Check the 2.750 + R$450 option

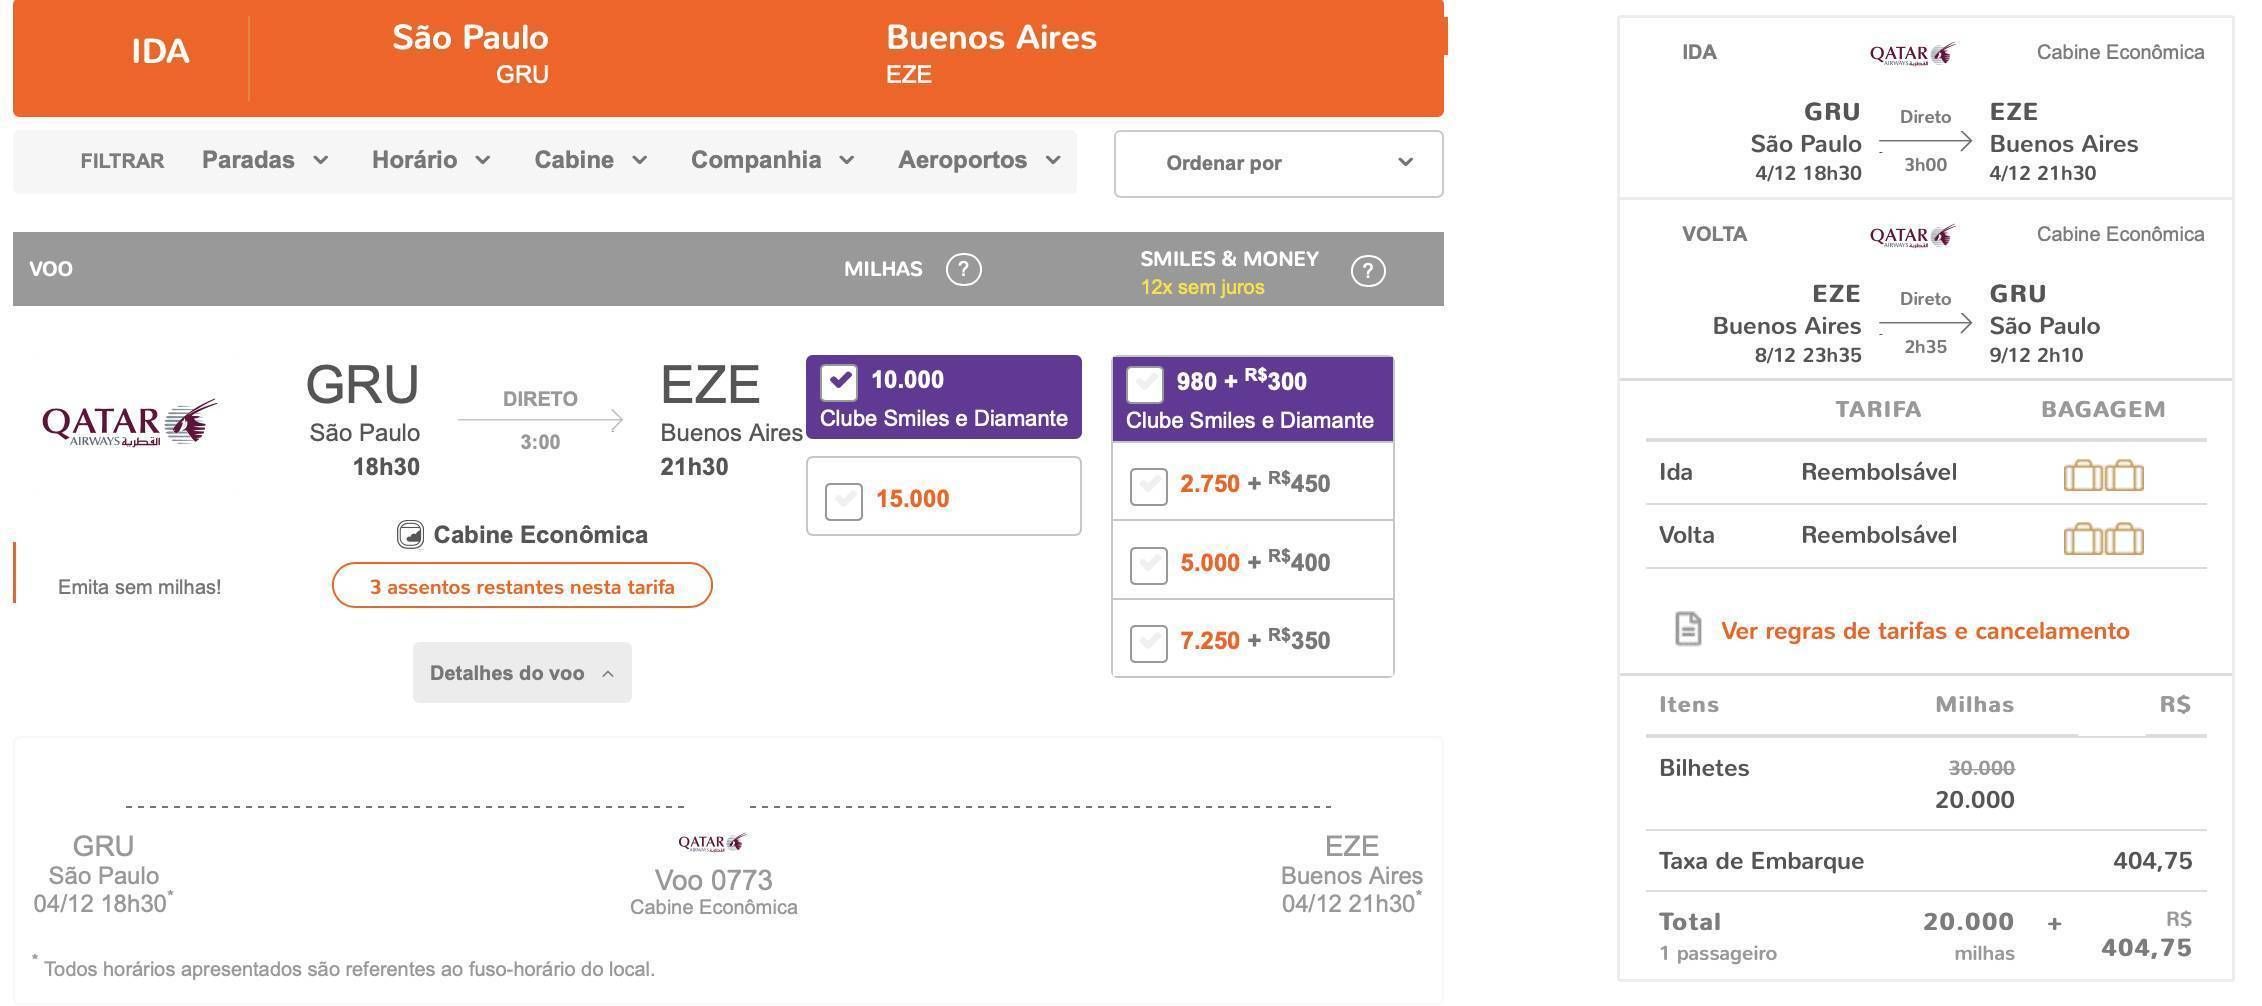click(x=1148, y=486)
